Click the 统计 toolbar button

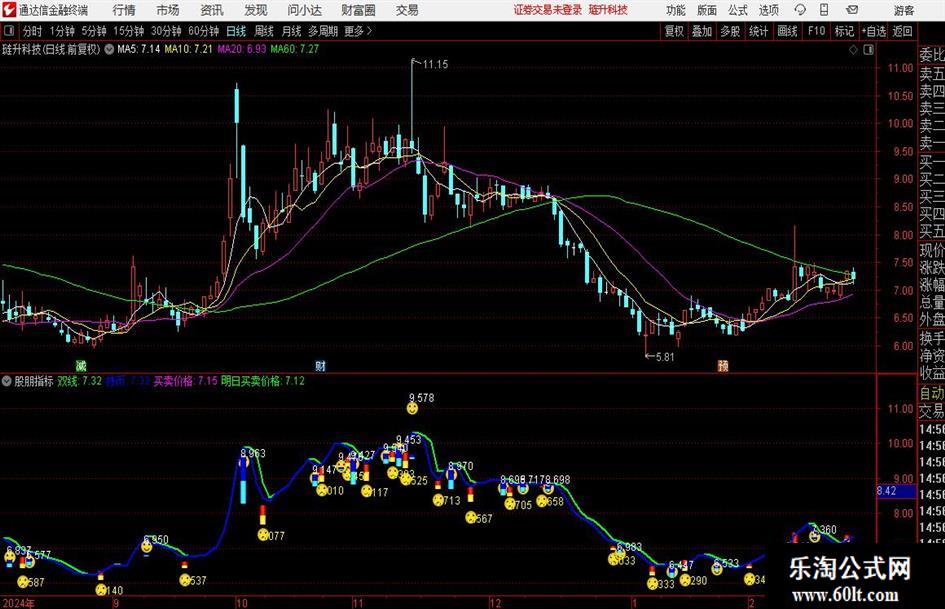pos(758,31)
